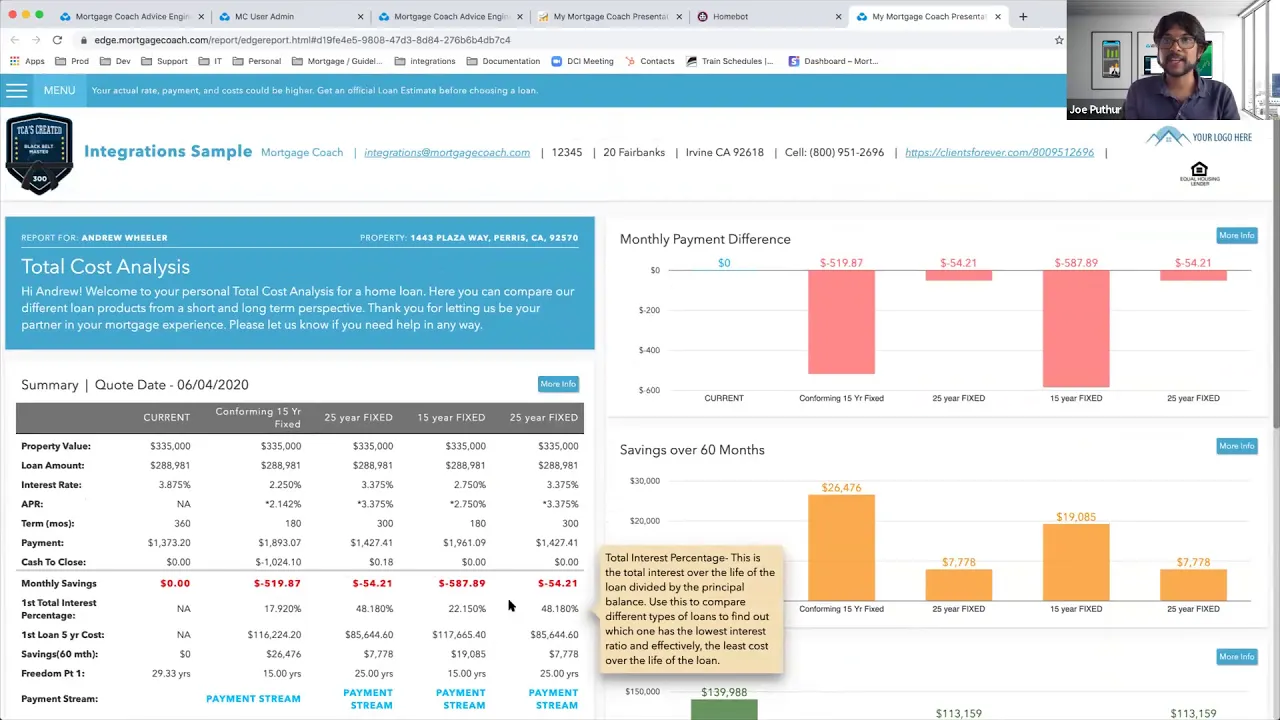1280x720 pixels.
Task: Switch to fourth tab My Mortgage Coach Presentation
Action: click(x=610, y=16)
